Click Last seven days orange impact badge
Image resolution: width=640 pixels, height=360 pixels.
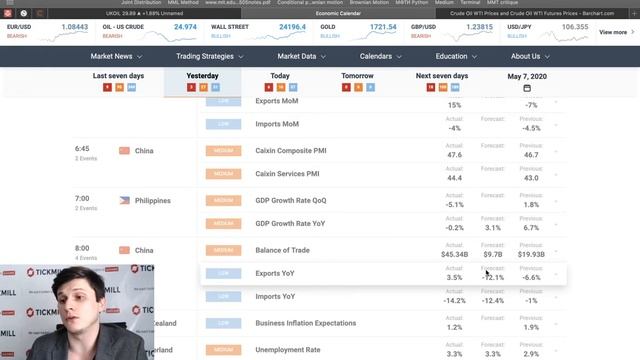[x=120, y=87]
